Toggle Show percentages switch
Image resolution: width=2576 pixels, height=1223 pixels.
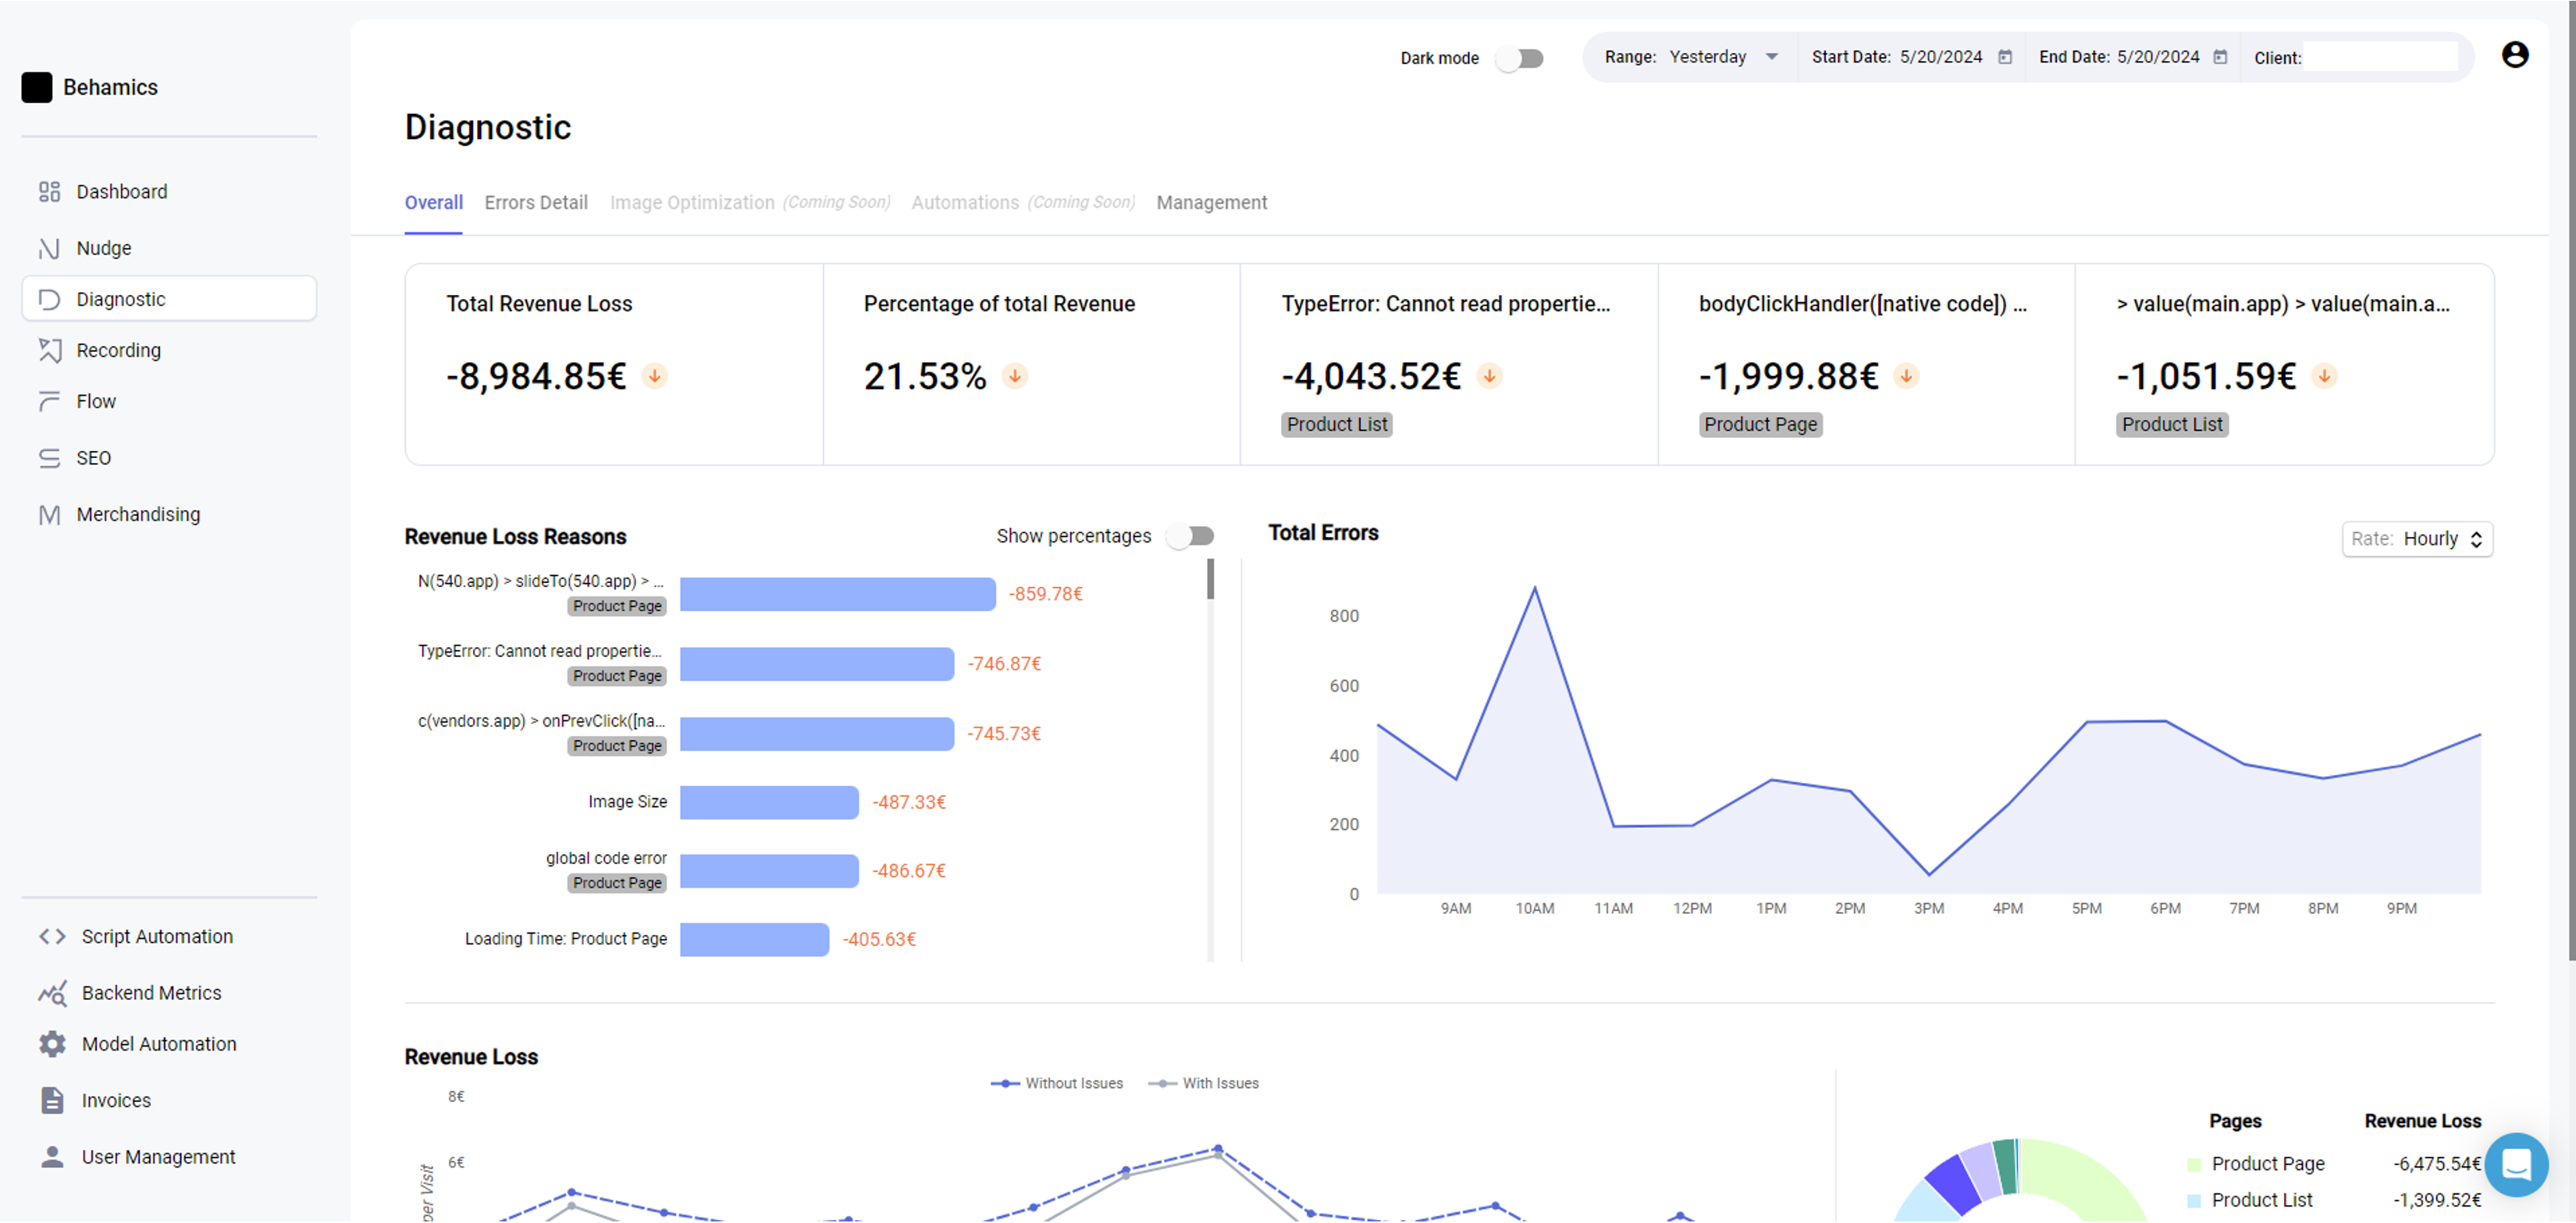[1191, 536]
